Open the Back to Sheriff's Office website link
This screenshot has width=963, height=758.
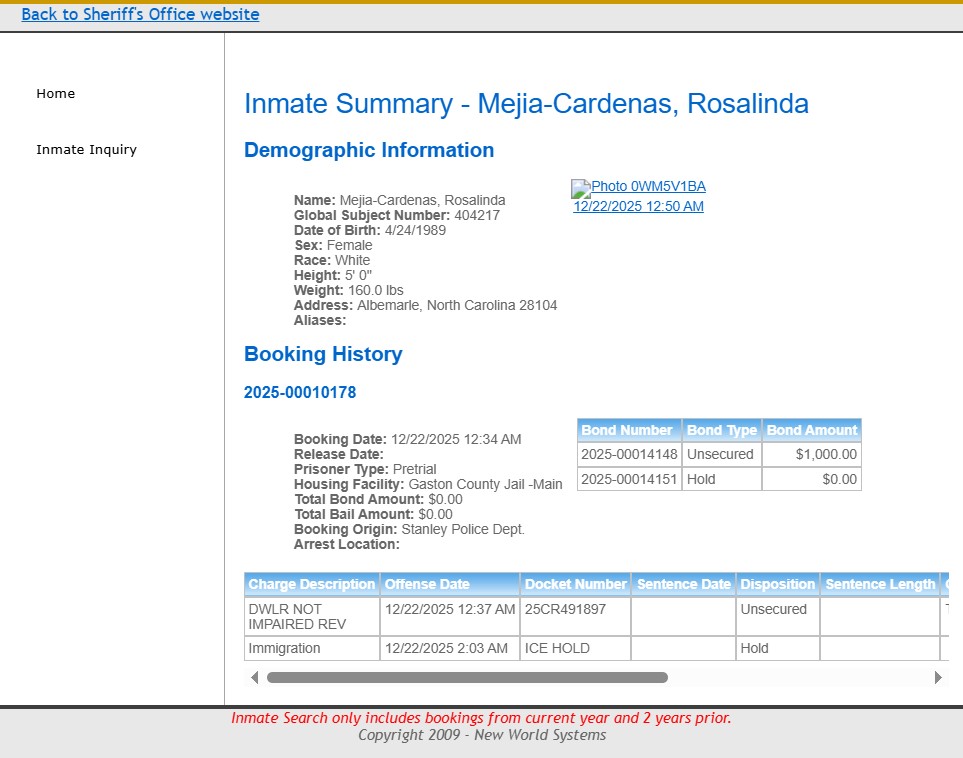click(x=140, y=15)
